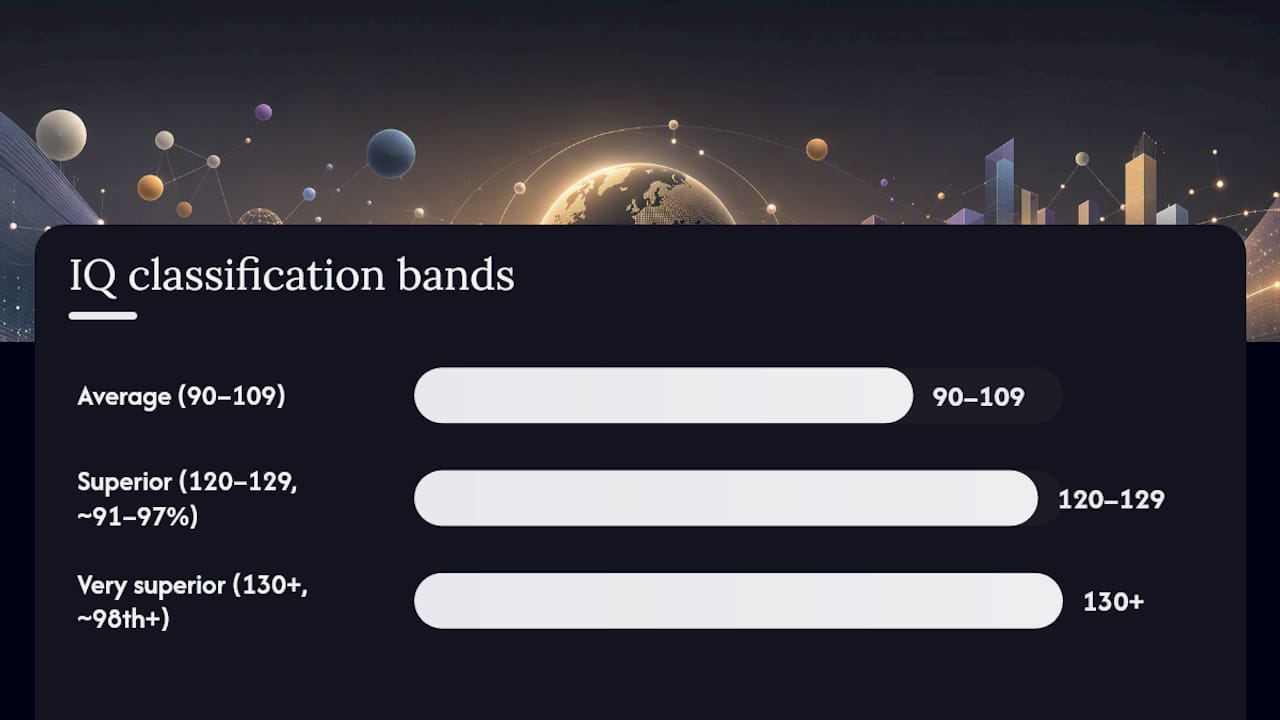Image resolution: width=1280 pixels, height=720 pixels.
Task: Click the Very superior band bar
Action: pyautogui.click(x=738, y=601)
